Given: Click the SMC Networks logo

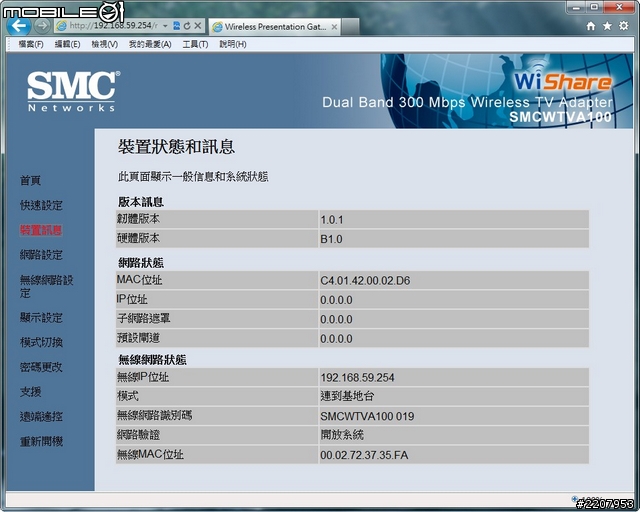Looking at the screenshot, I should click(73, 91).
